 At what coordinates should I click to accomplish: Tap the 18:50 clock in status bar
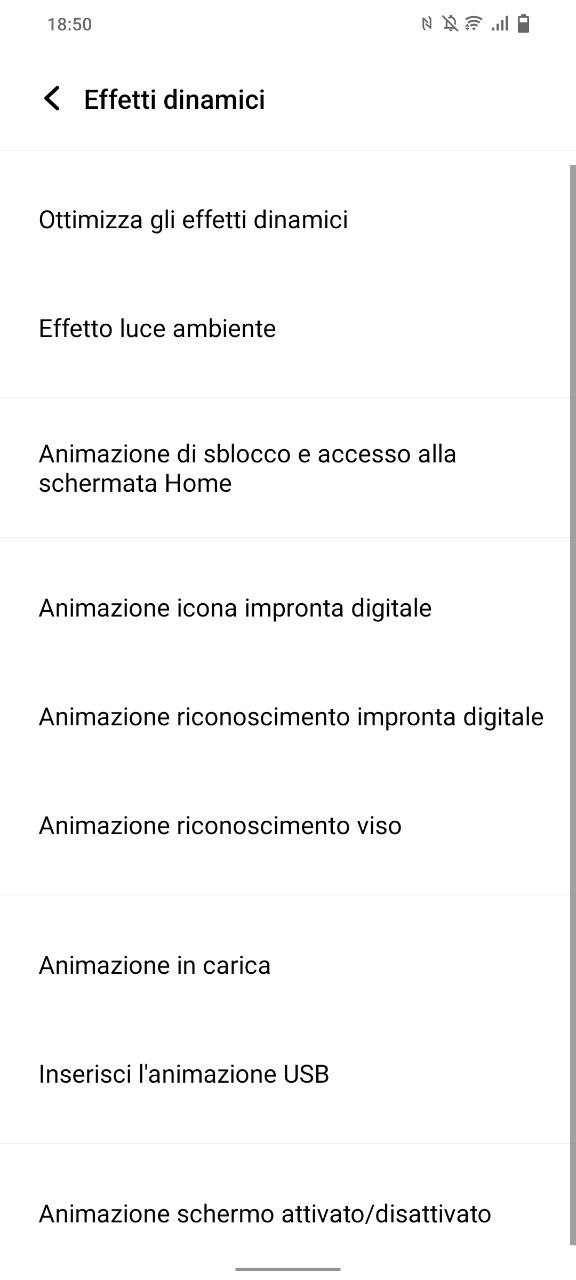69,24
